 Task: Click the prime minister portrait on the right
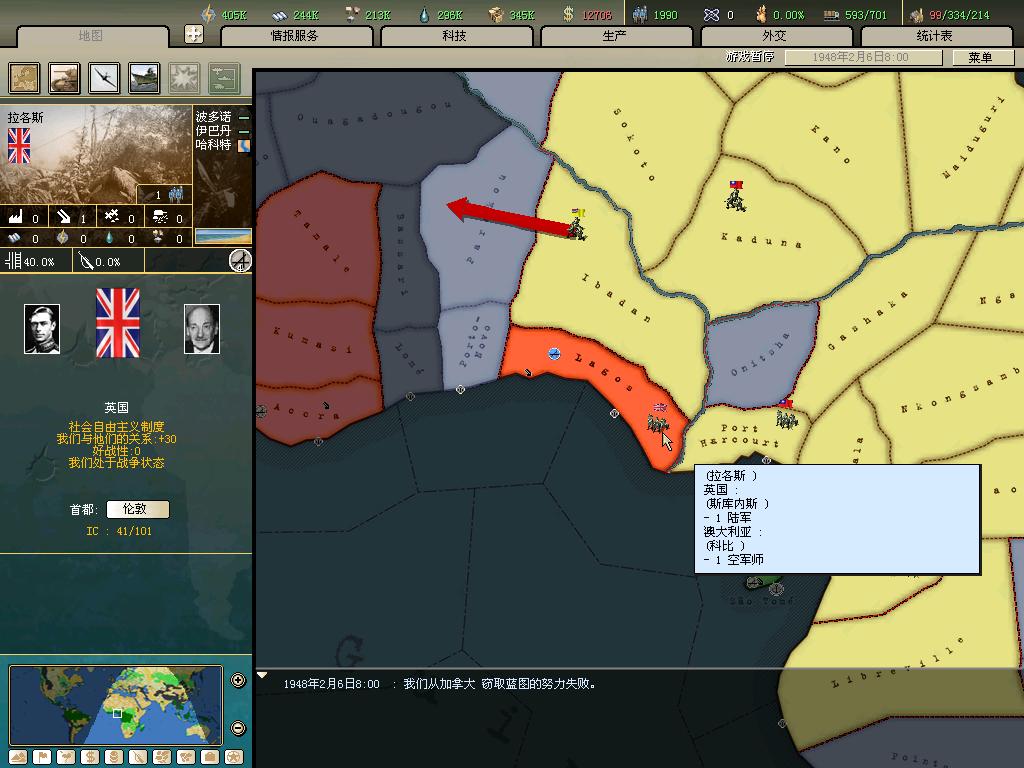pyautogui.click(x=202, y=328)
